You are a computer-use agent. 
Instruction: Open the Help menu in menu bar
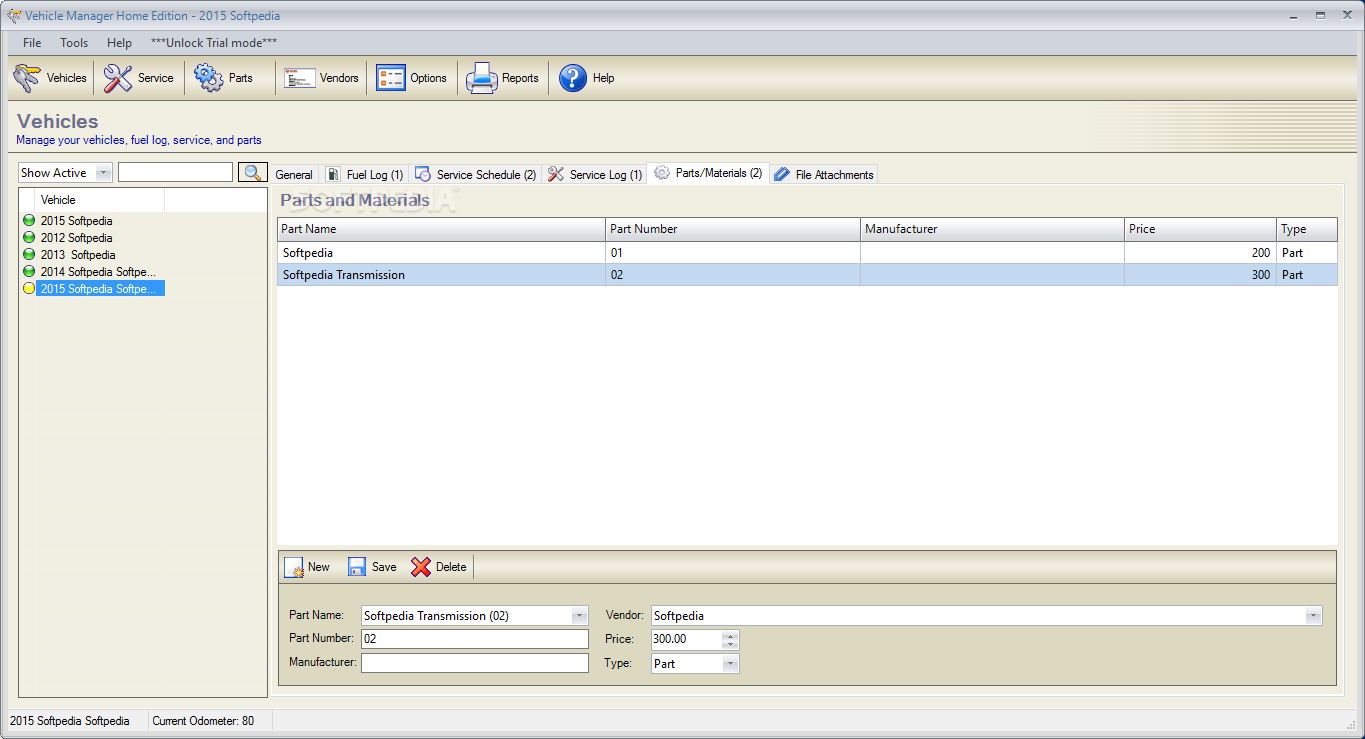coord(119,43)
